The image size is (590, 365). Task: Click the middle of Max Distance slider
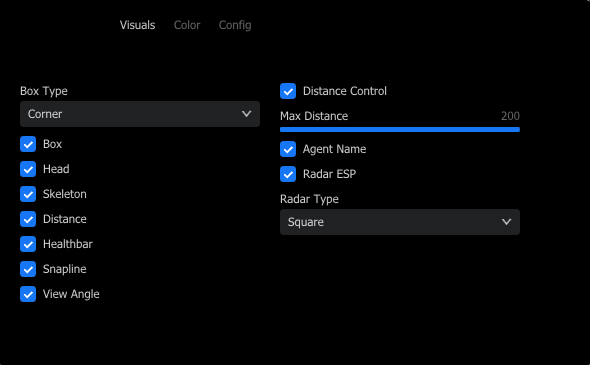tap(400, 129)
